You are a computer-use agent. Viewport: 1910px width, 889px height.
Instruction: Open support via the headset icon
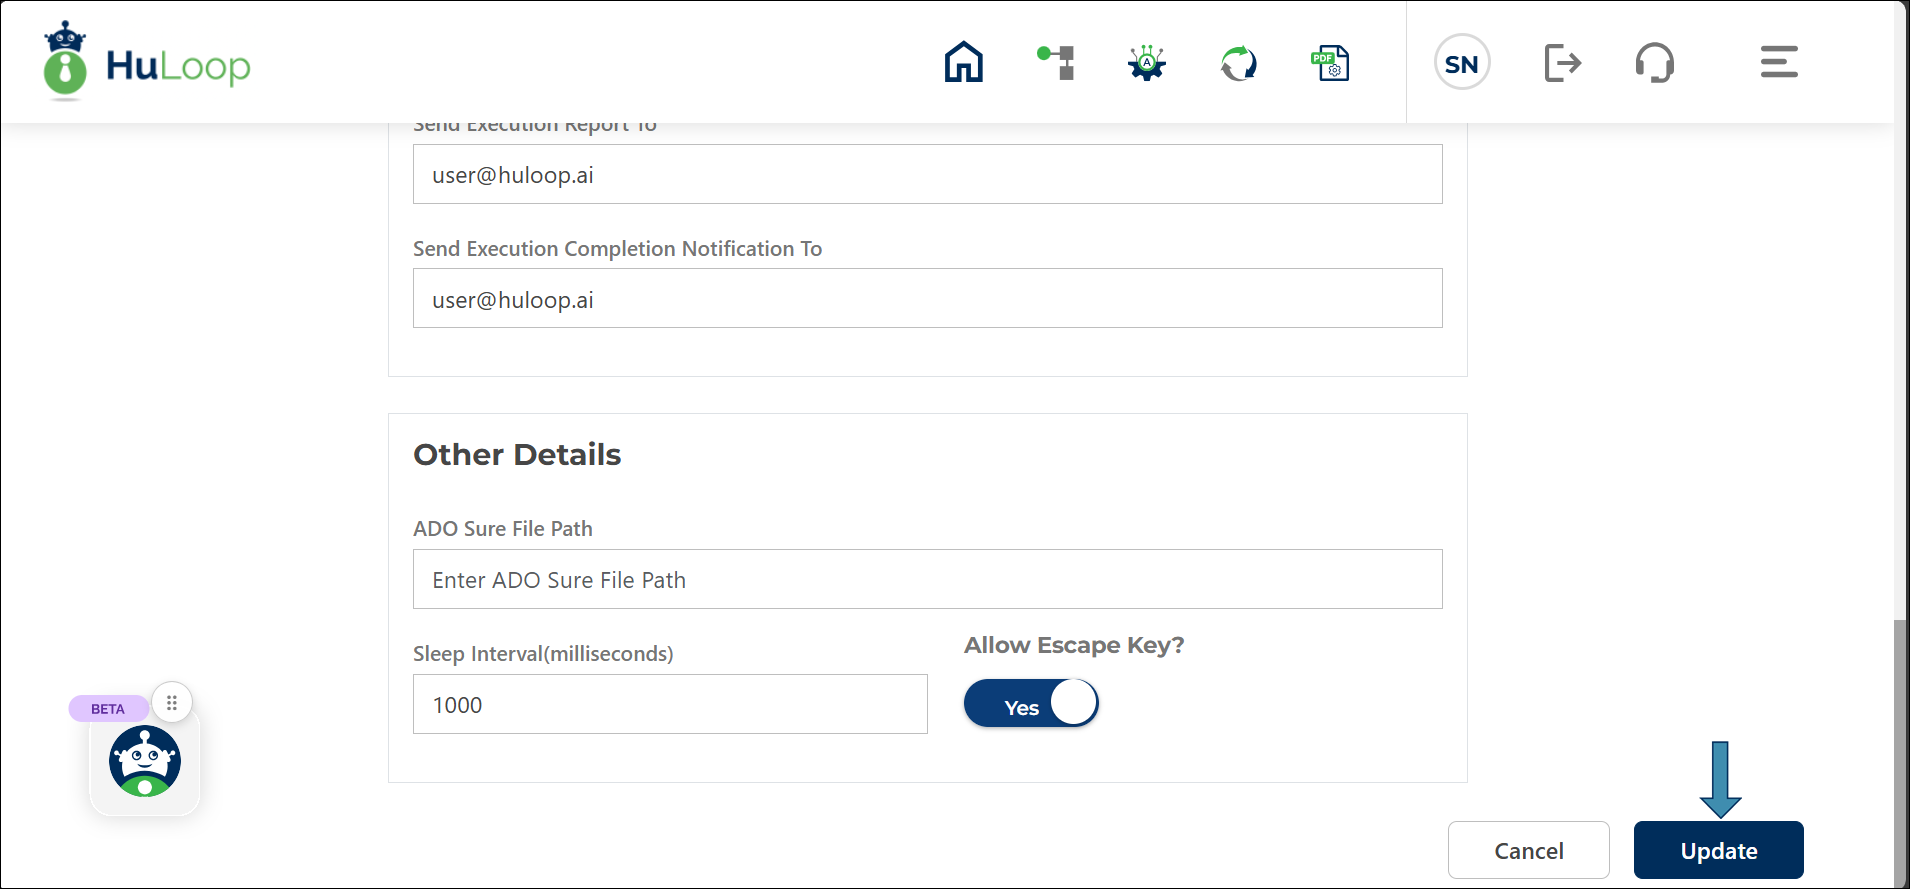[1654, 63]
